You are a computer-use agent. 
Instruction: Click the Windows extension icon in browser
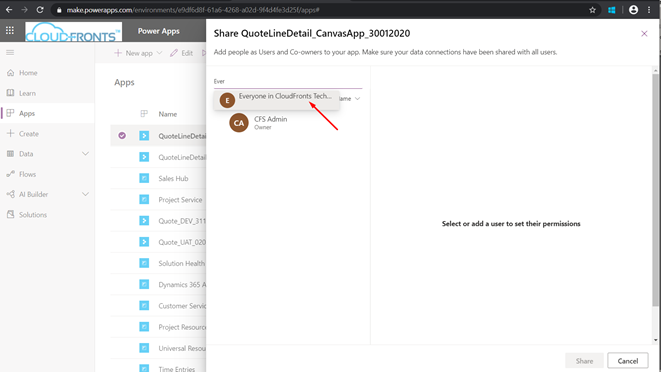click(x=612, y=10)
